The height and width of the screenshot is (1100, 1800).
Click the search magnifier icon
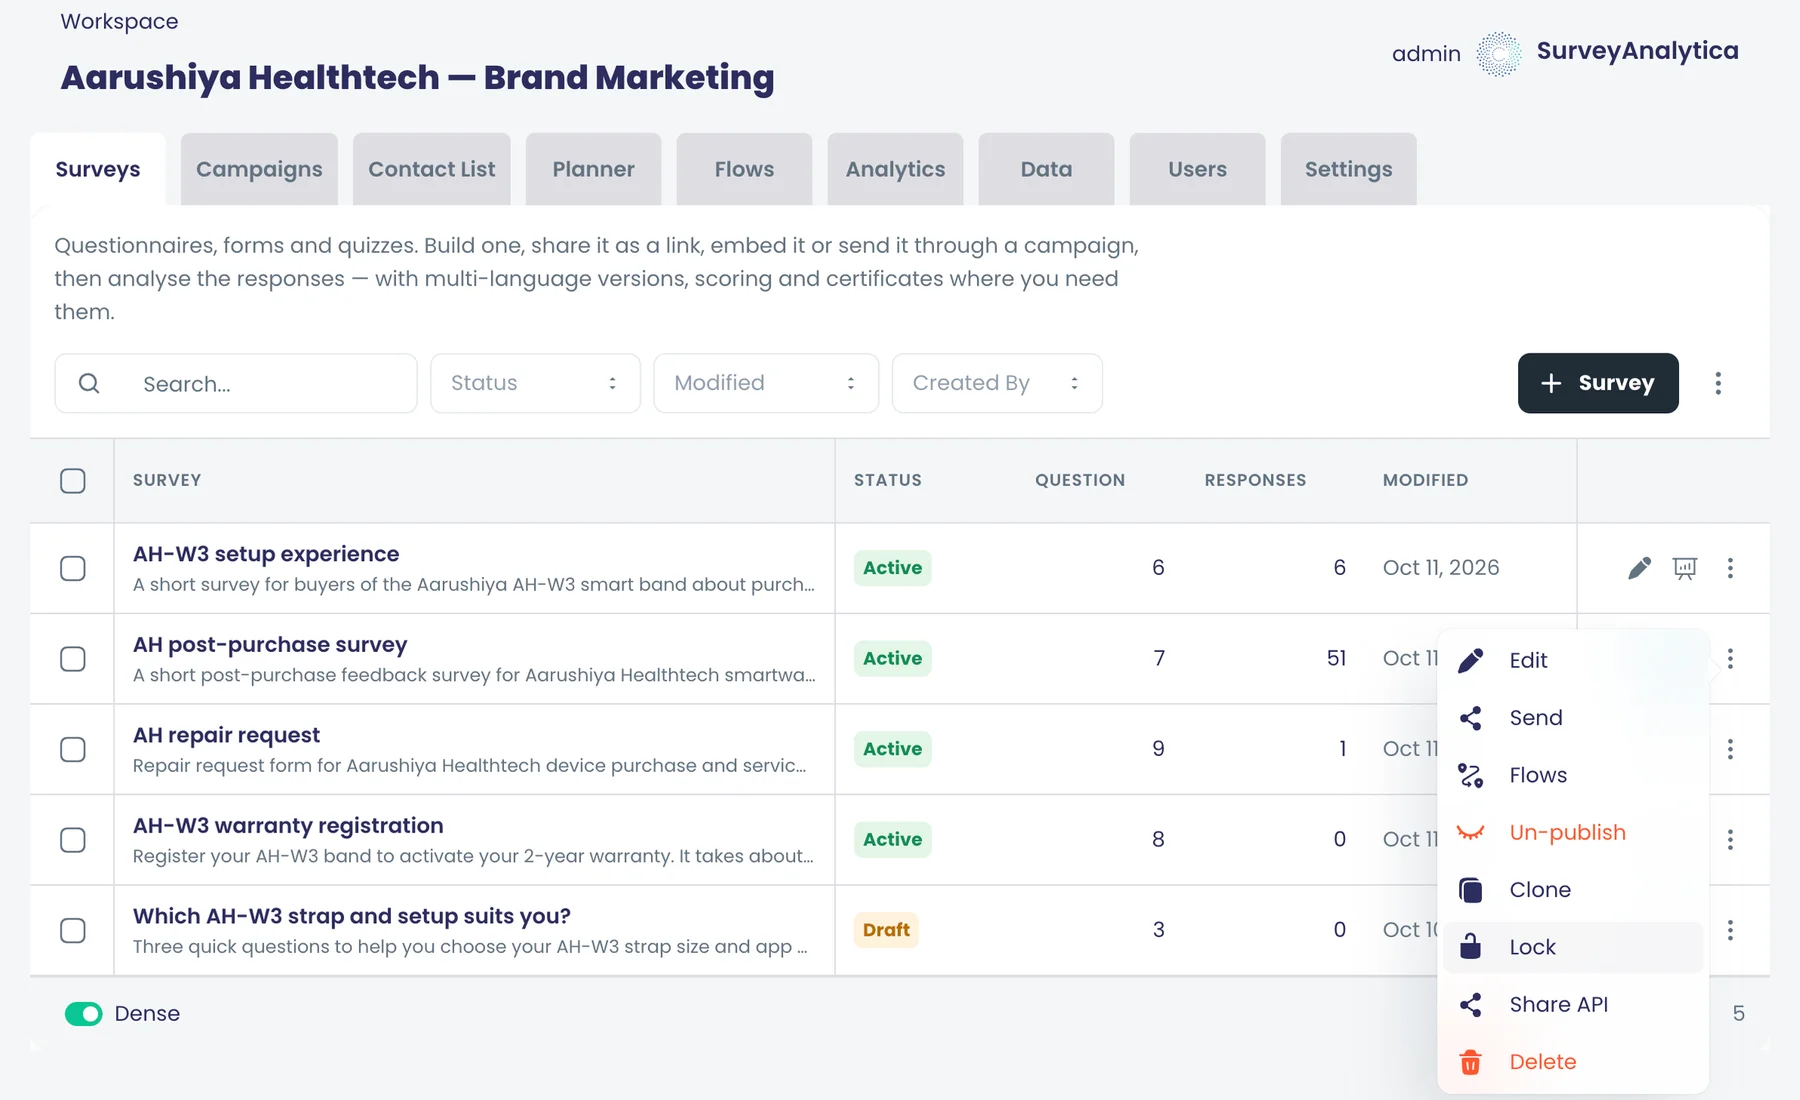89,383
